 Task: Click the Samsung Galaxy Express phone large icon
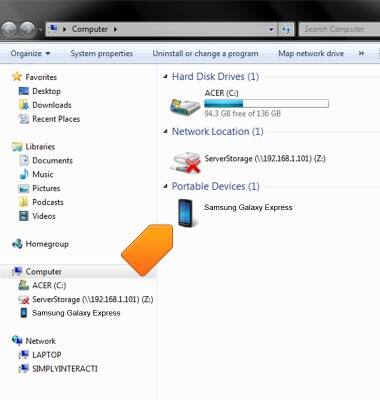pyautogui.click(x=185, y=213)
